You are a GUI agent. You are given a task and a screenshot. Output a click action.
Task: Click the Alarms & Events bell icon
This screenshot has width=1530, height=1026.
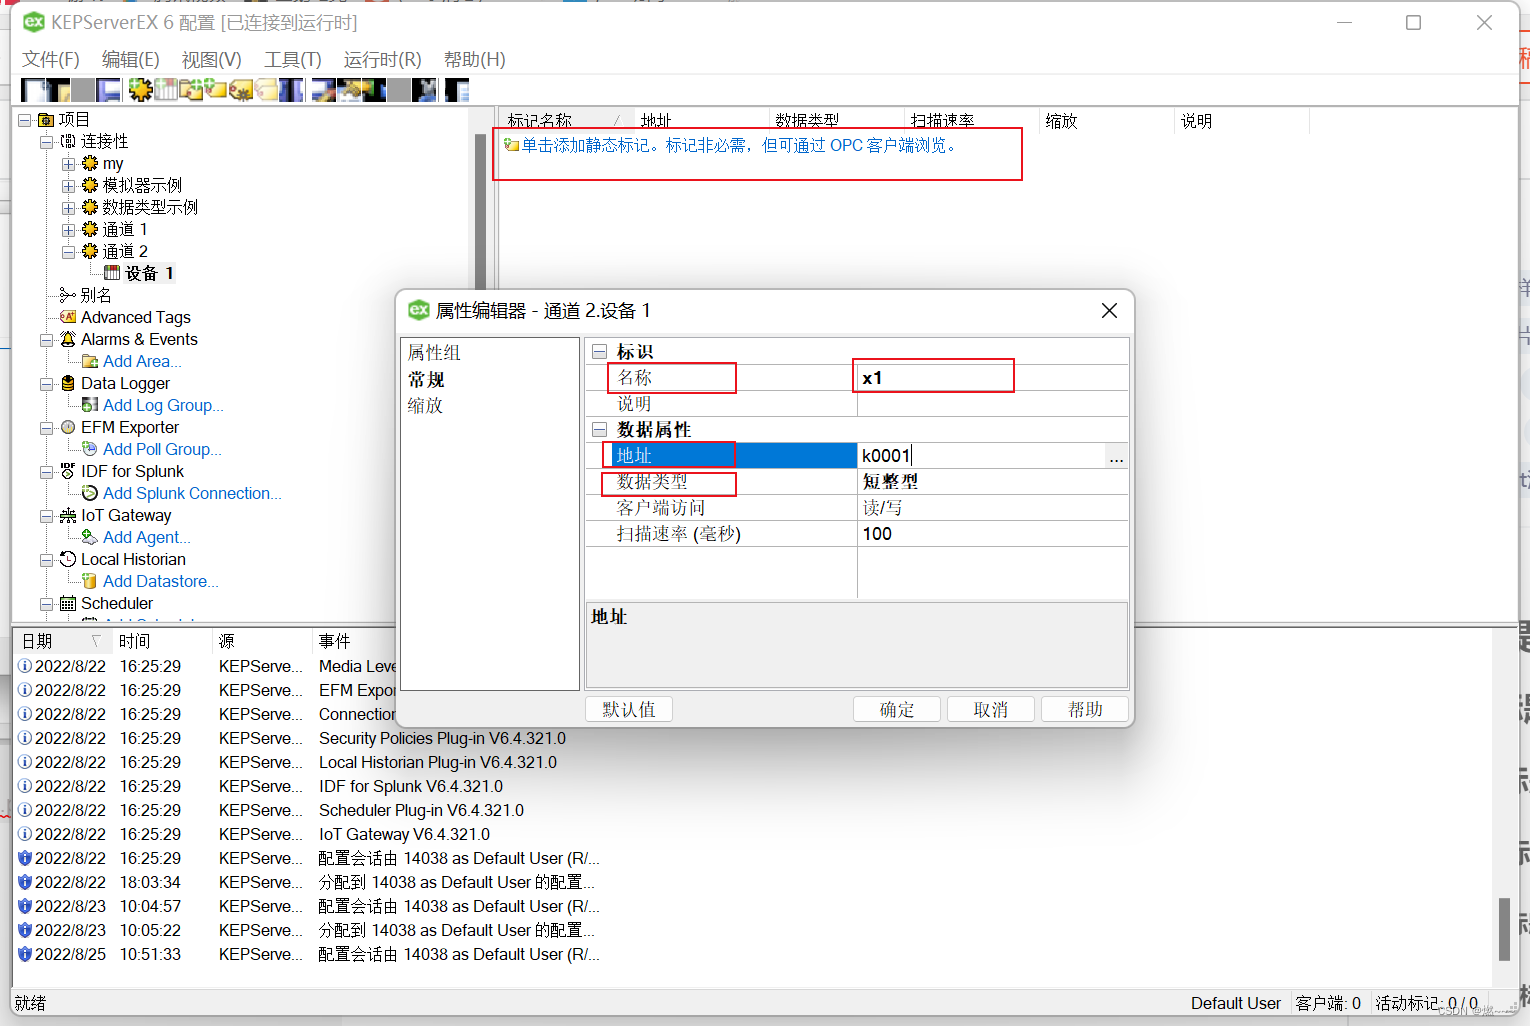[68, 339]
